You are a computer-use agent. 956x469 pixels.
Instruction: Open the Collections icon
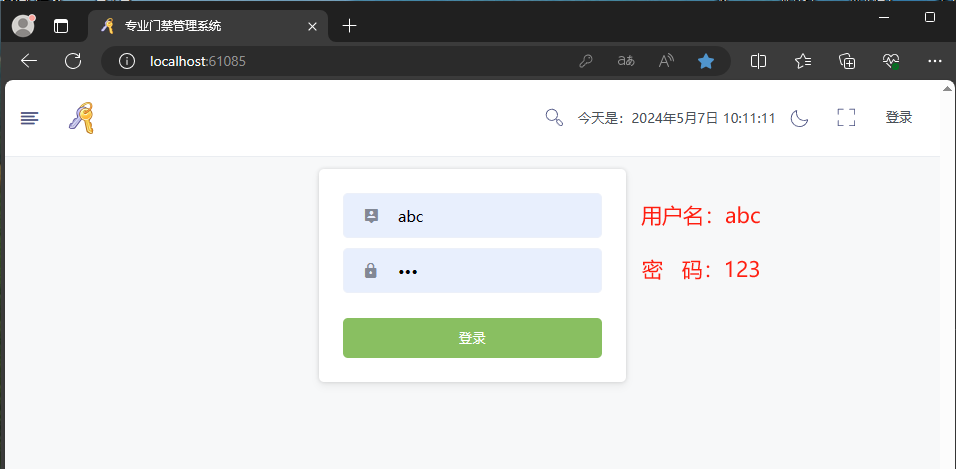pos(847,61)
